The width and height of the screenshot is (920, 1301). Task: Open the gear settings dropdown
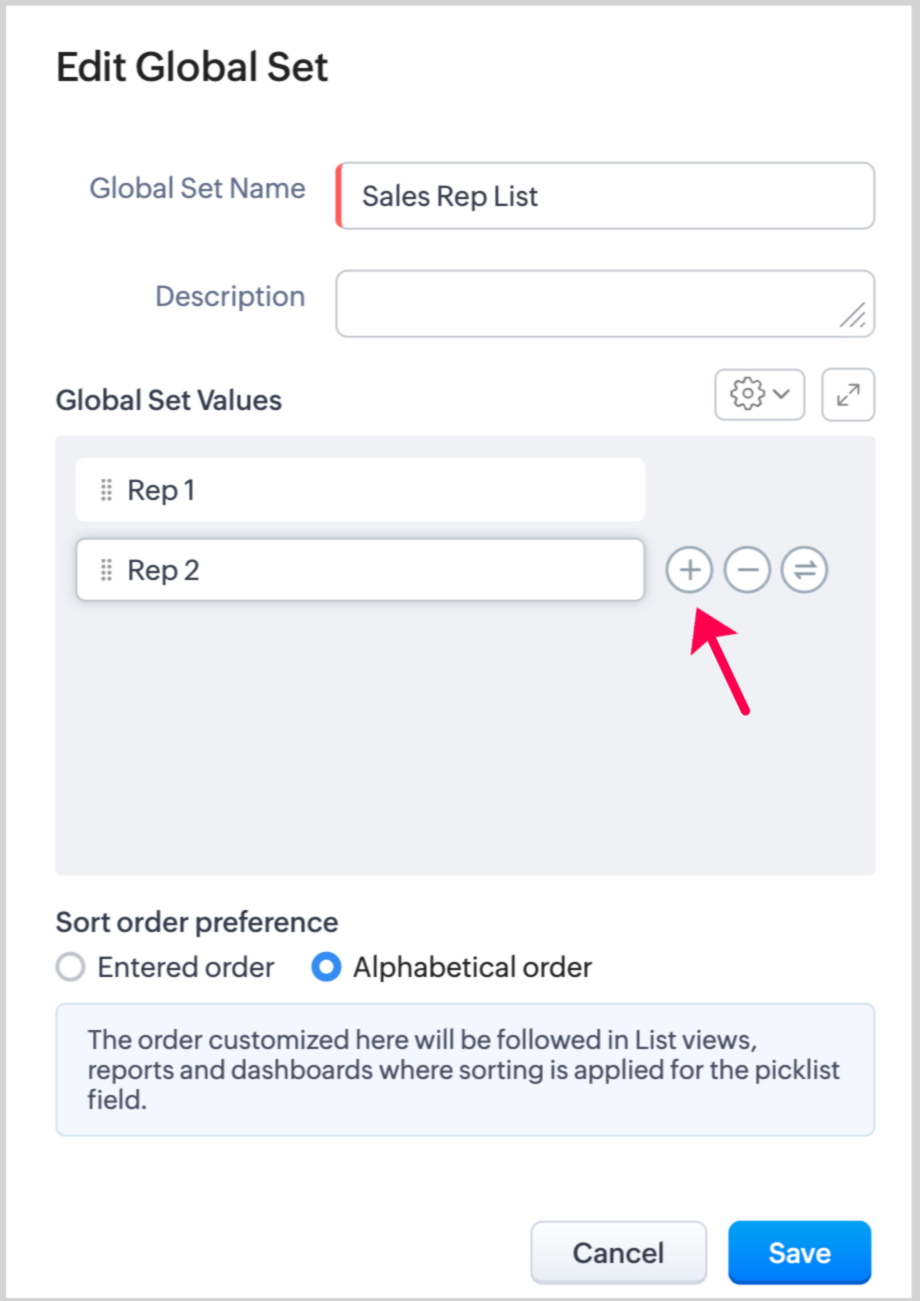(759, 395)
